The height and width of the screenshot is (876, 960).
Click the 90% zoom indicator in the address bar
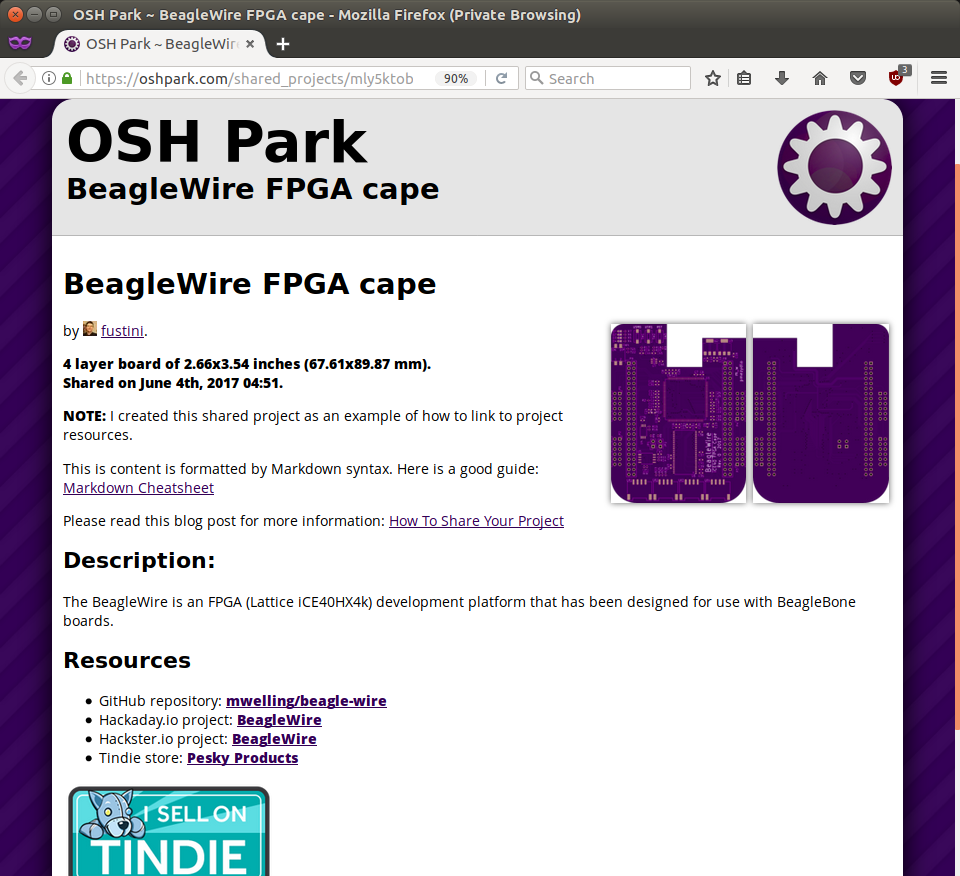point(456,77)
